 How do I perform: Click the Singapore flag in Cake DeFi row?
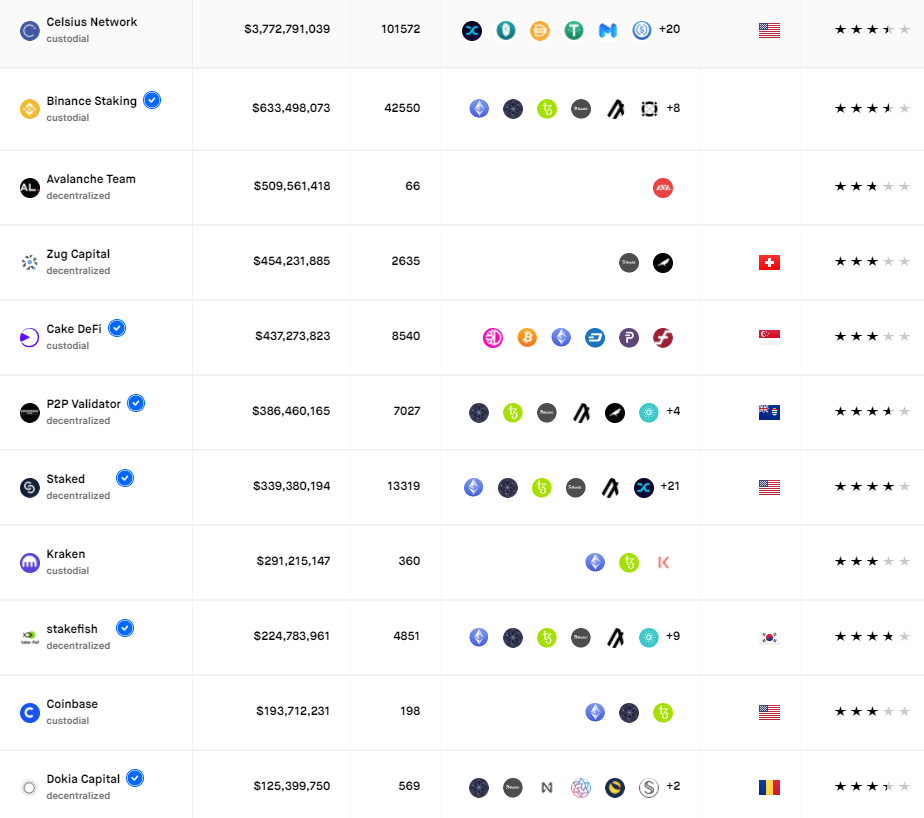(770, 337)
